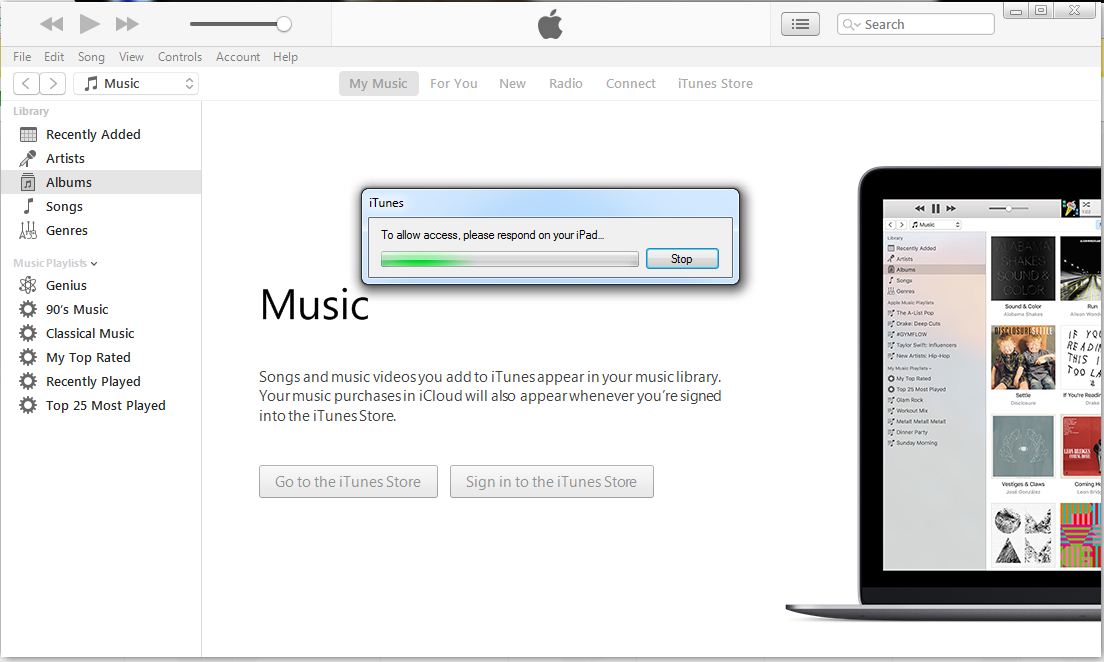Image resolution: width=1104 pixels, height=662 pixels.
Task: Select the Genres guitar icon
Action: (28, 230)
